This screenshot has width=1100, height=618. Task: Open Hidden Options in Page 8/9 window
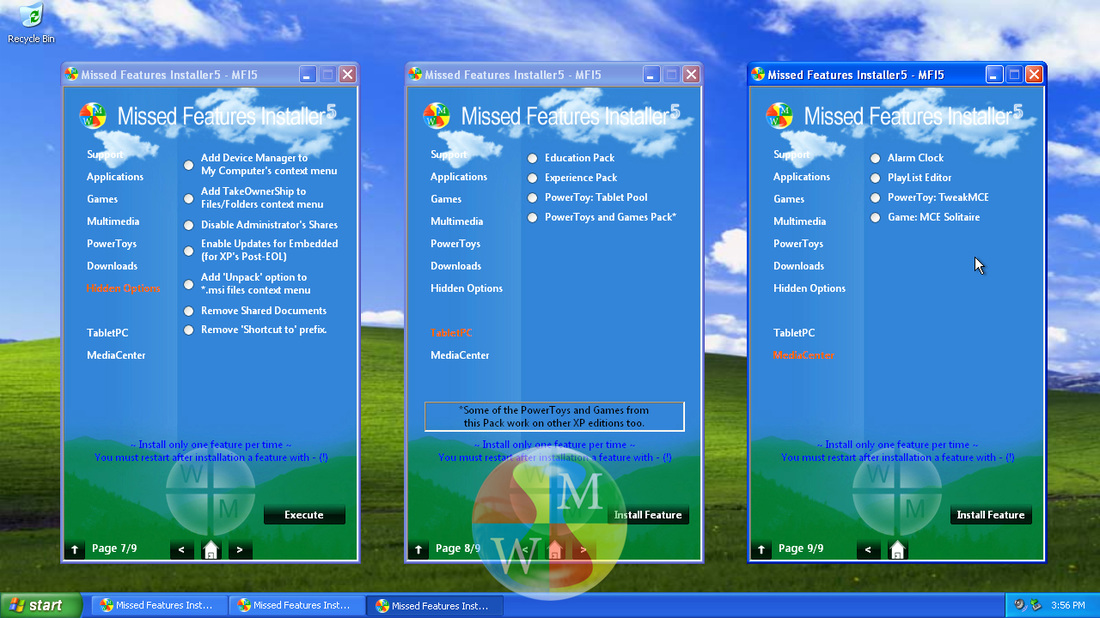[467, 288]
